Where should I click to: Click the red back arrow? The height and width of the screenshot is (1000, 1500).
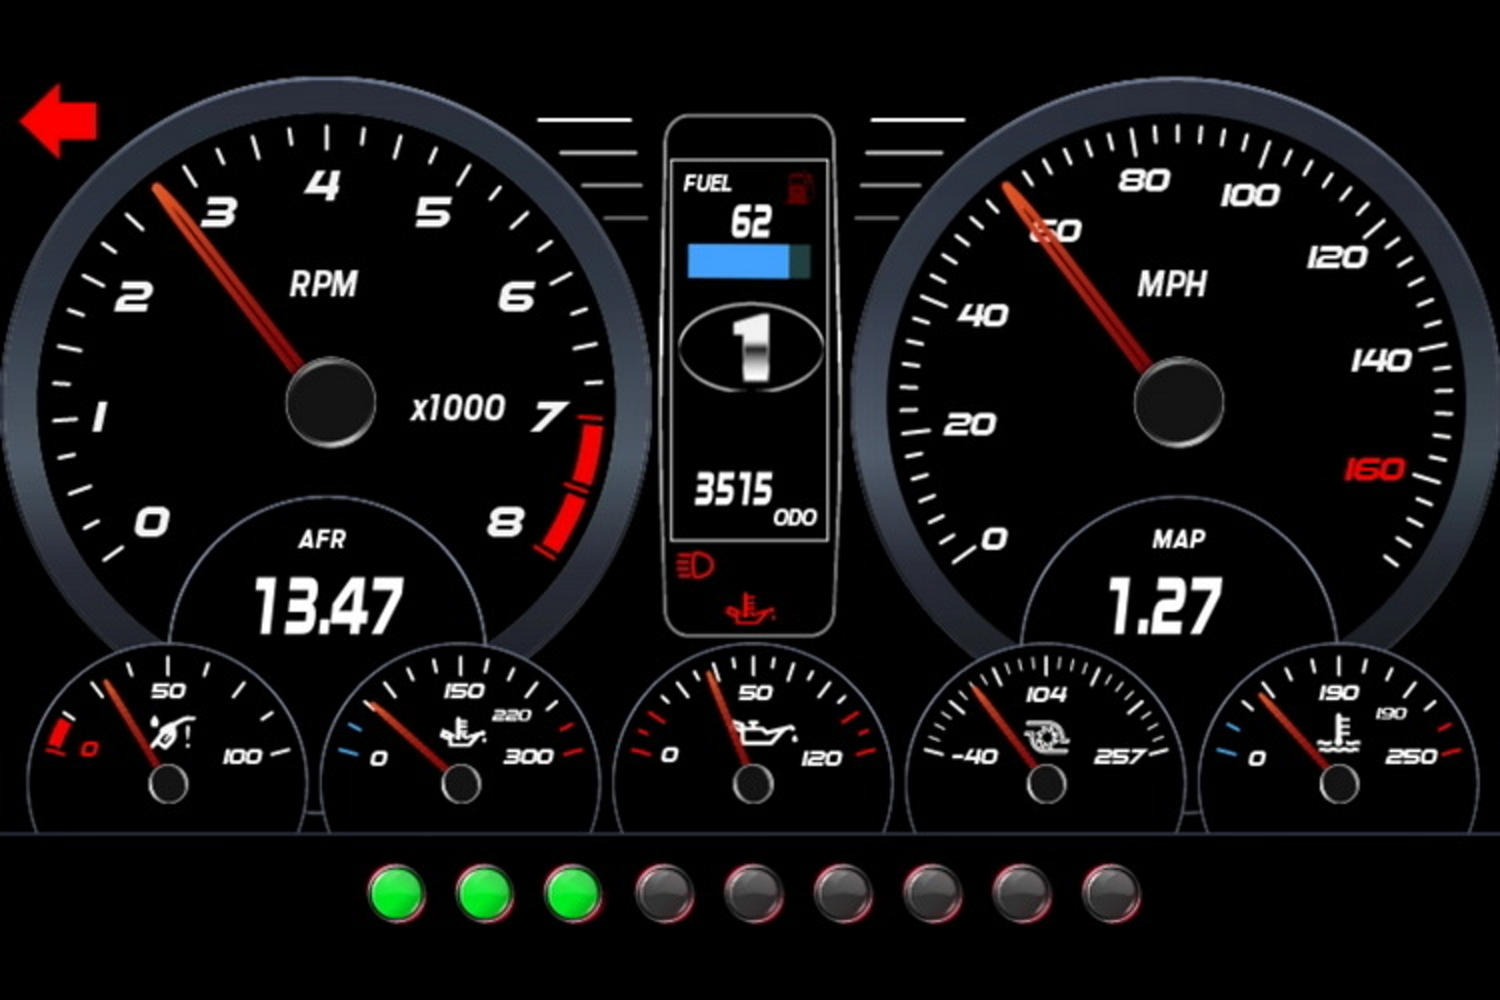coord(58,120)
